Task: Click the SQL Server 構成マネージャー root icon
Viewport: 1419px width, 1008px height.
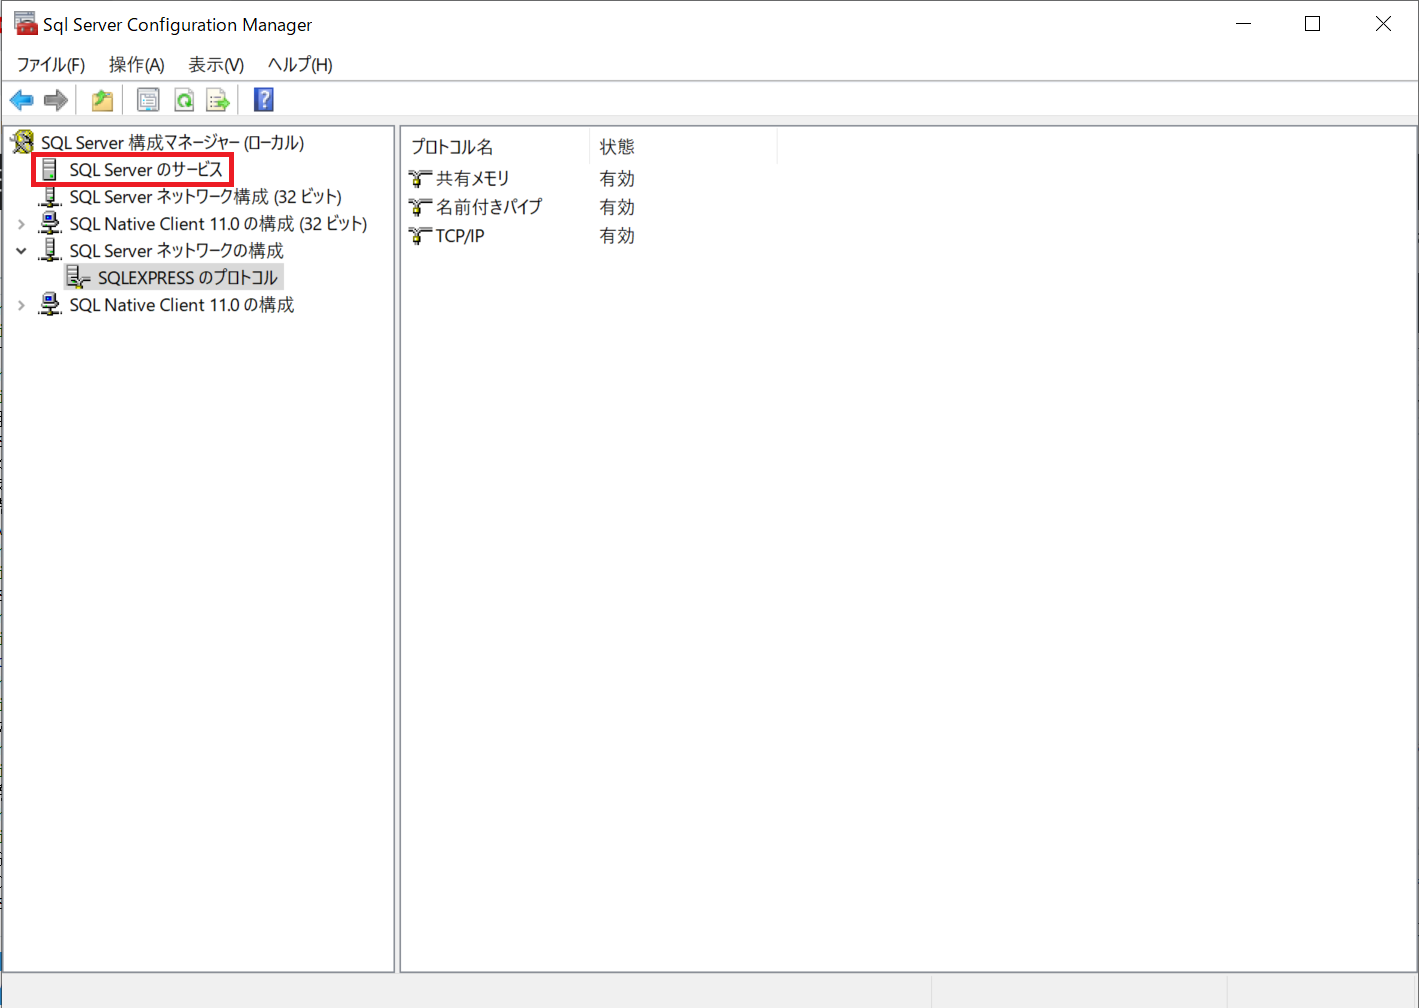Action: 22,142
